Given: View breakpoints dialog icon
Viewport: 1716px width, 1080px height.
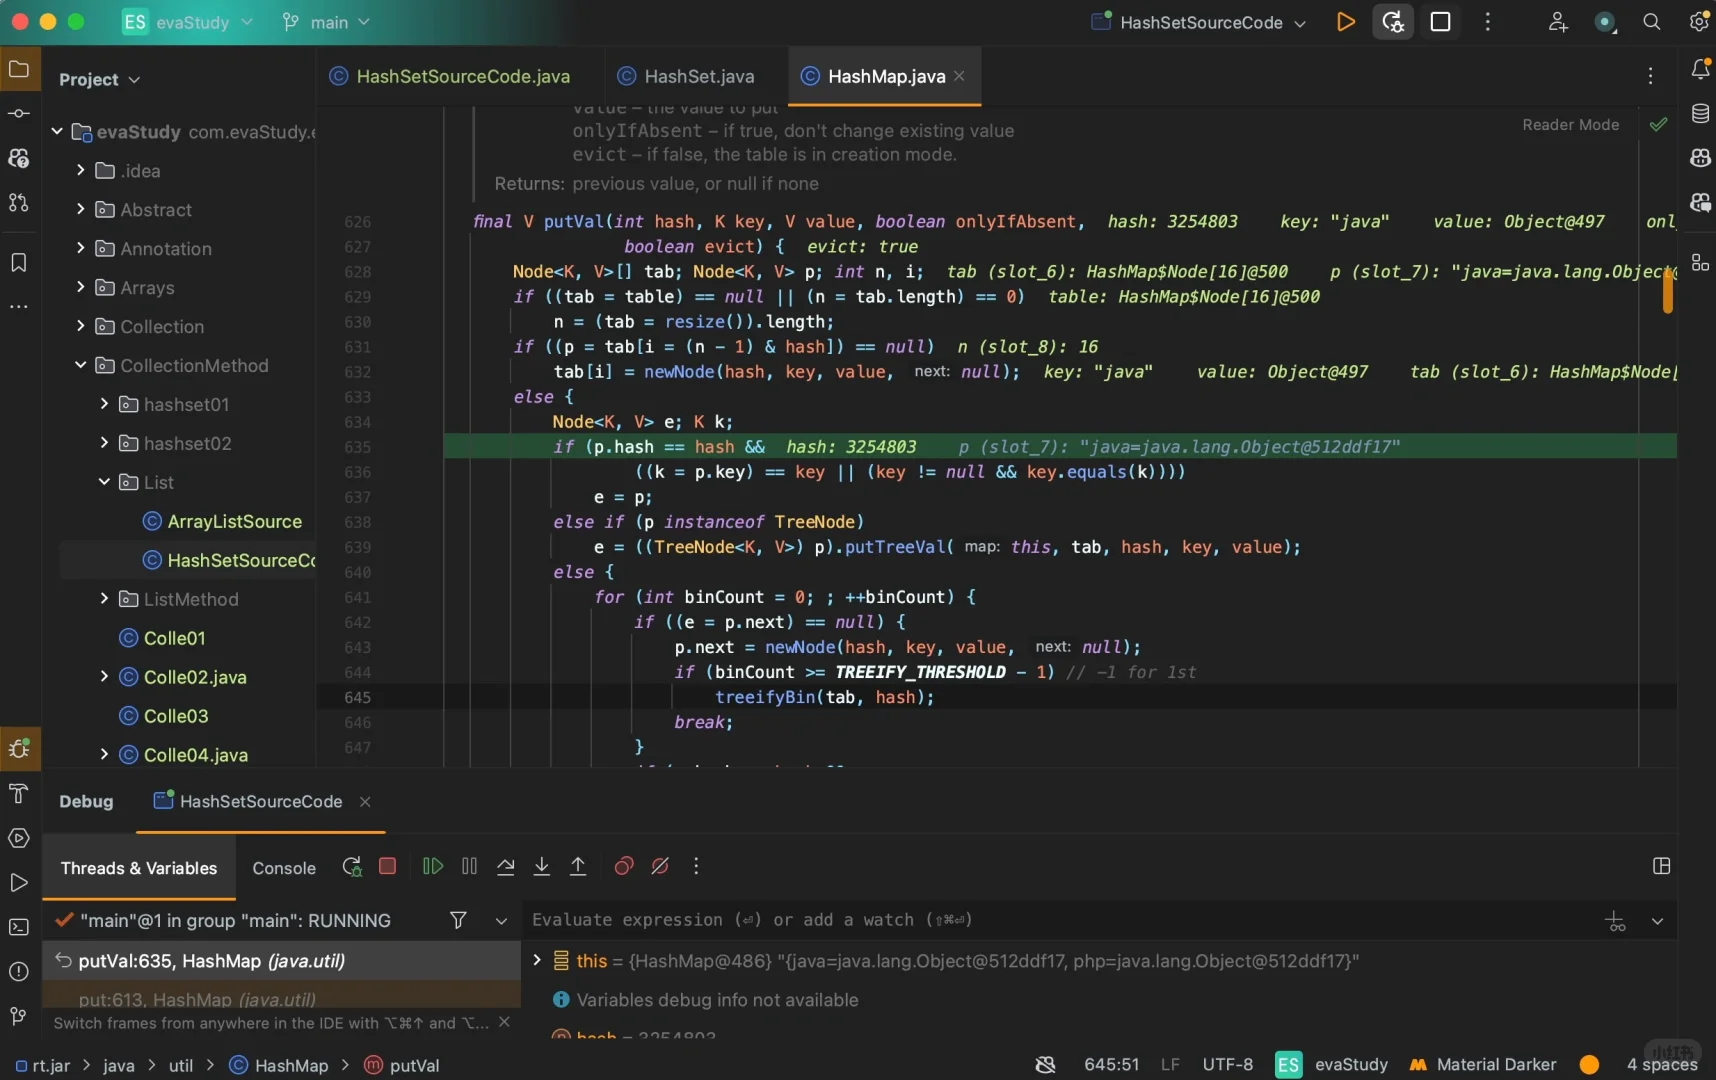Looking at the screenshot, I should click(x=624, y=866).
